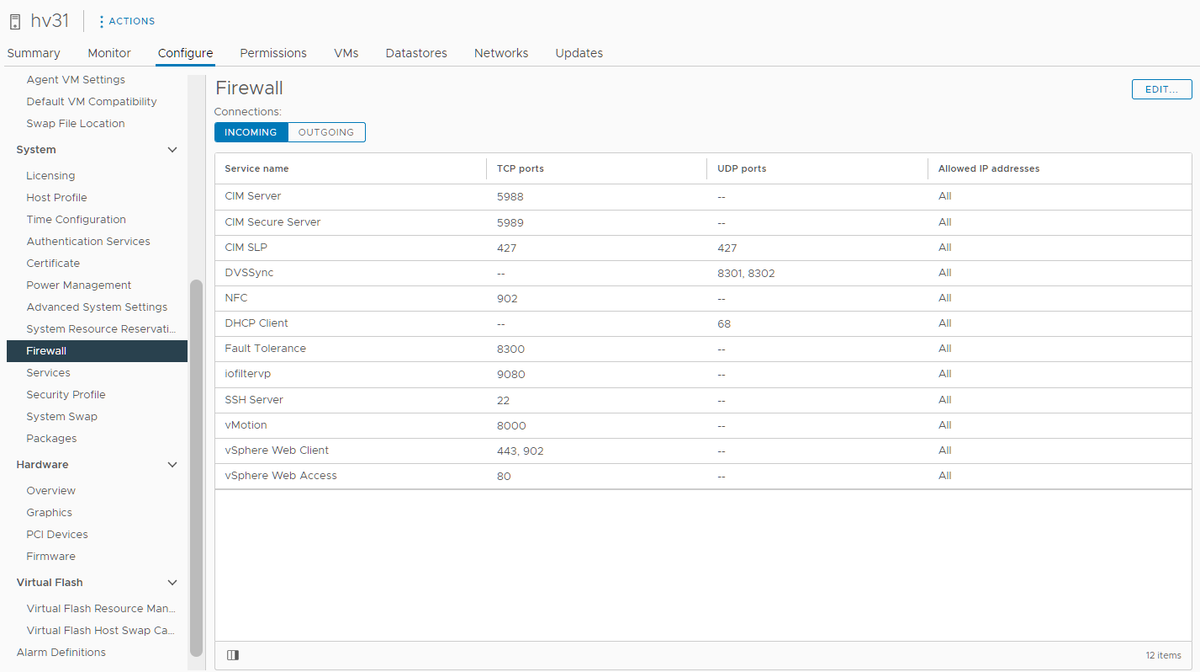Open Licensing settings
Image resolution: width=1200 pixels, height=672 pixels.
(51, 176)
